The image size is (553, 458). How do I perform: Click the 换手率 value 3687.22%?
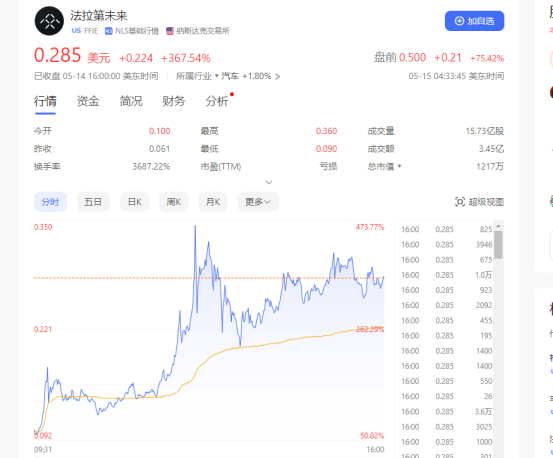tap(151, 166)
